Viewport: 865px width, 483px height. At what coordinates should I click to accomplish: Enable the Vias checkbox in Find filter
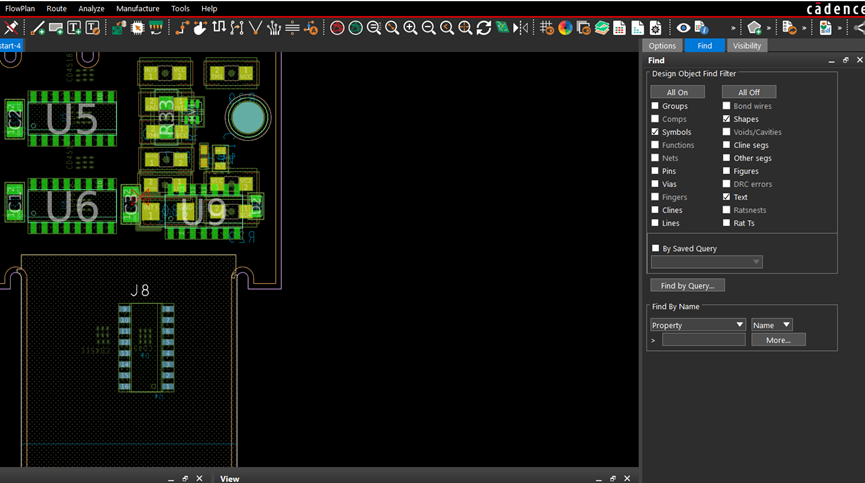655,184
